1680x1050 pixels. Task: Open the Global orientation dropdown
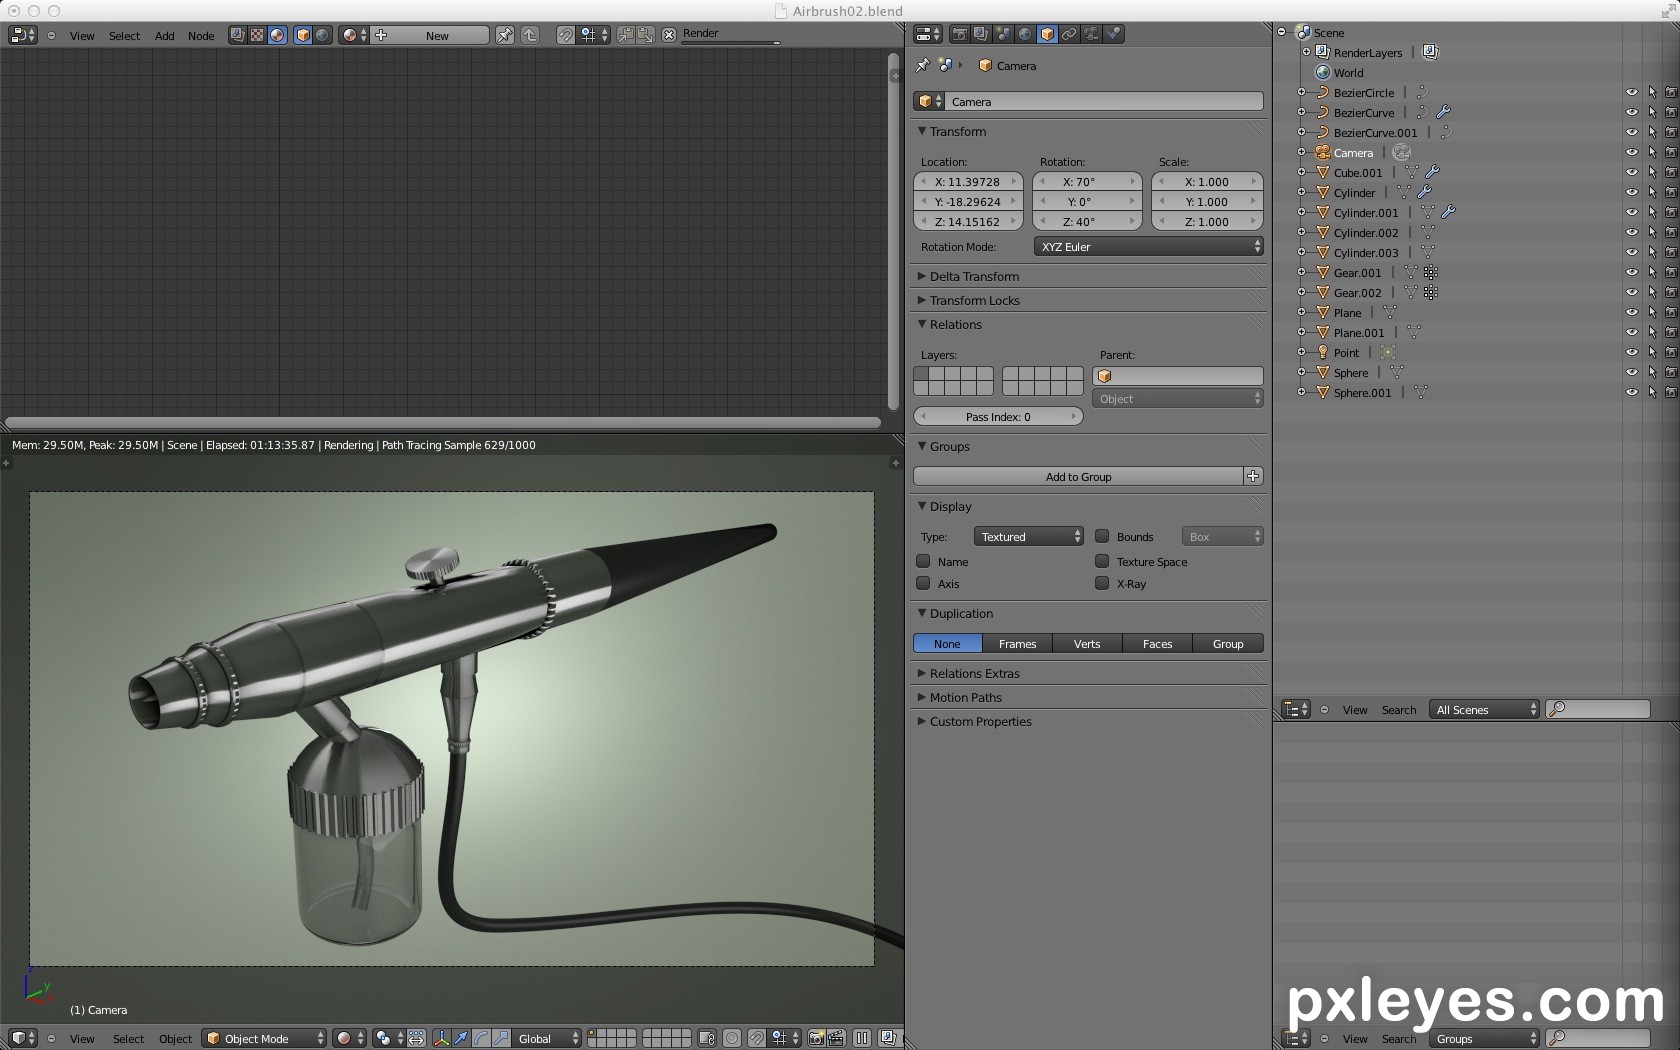click(546, 1038)
